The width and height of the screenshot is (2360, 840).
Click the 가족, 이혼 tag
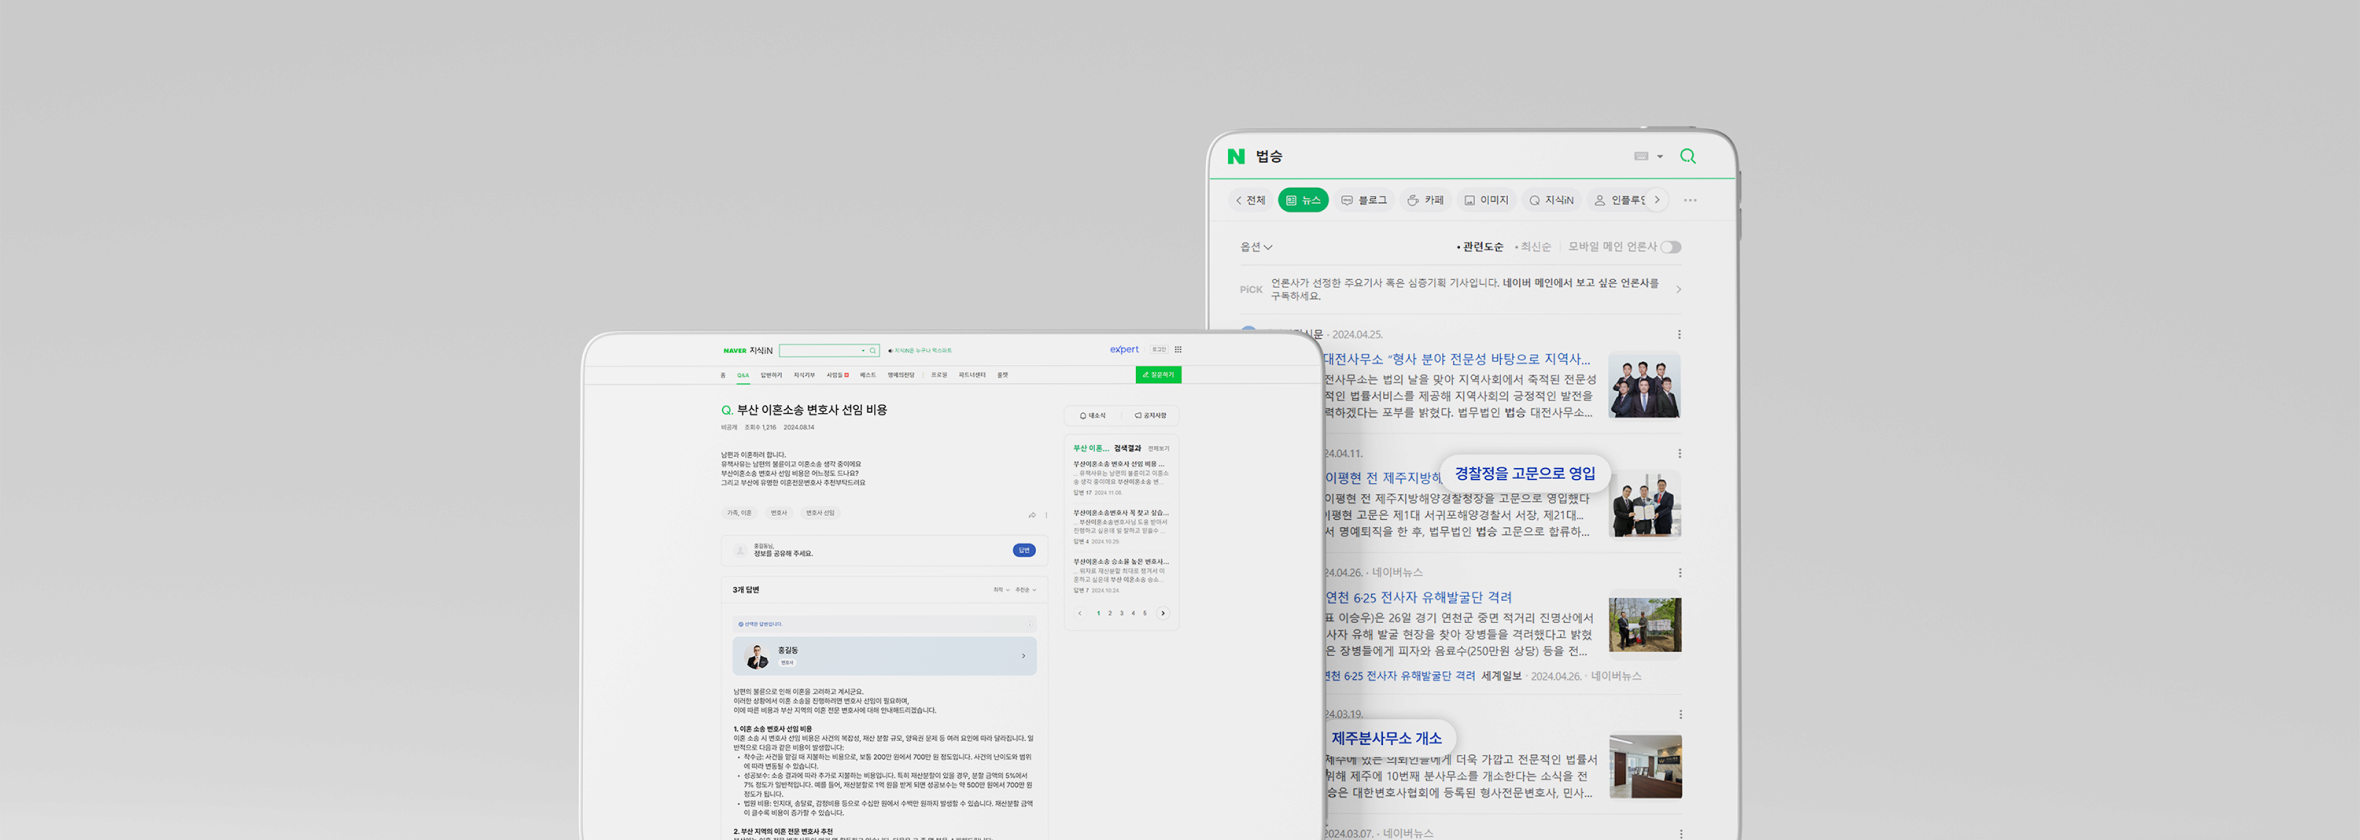(739, 513)
